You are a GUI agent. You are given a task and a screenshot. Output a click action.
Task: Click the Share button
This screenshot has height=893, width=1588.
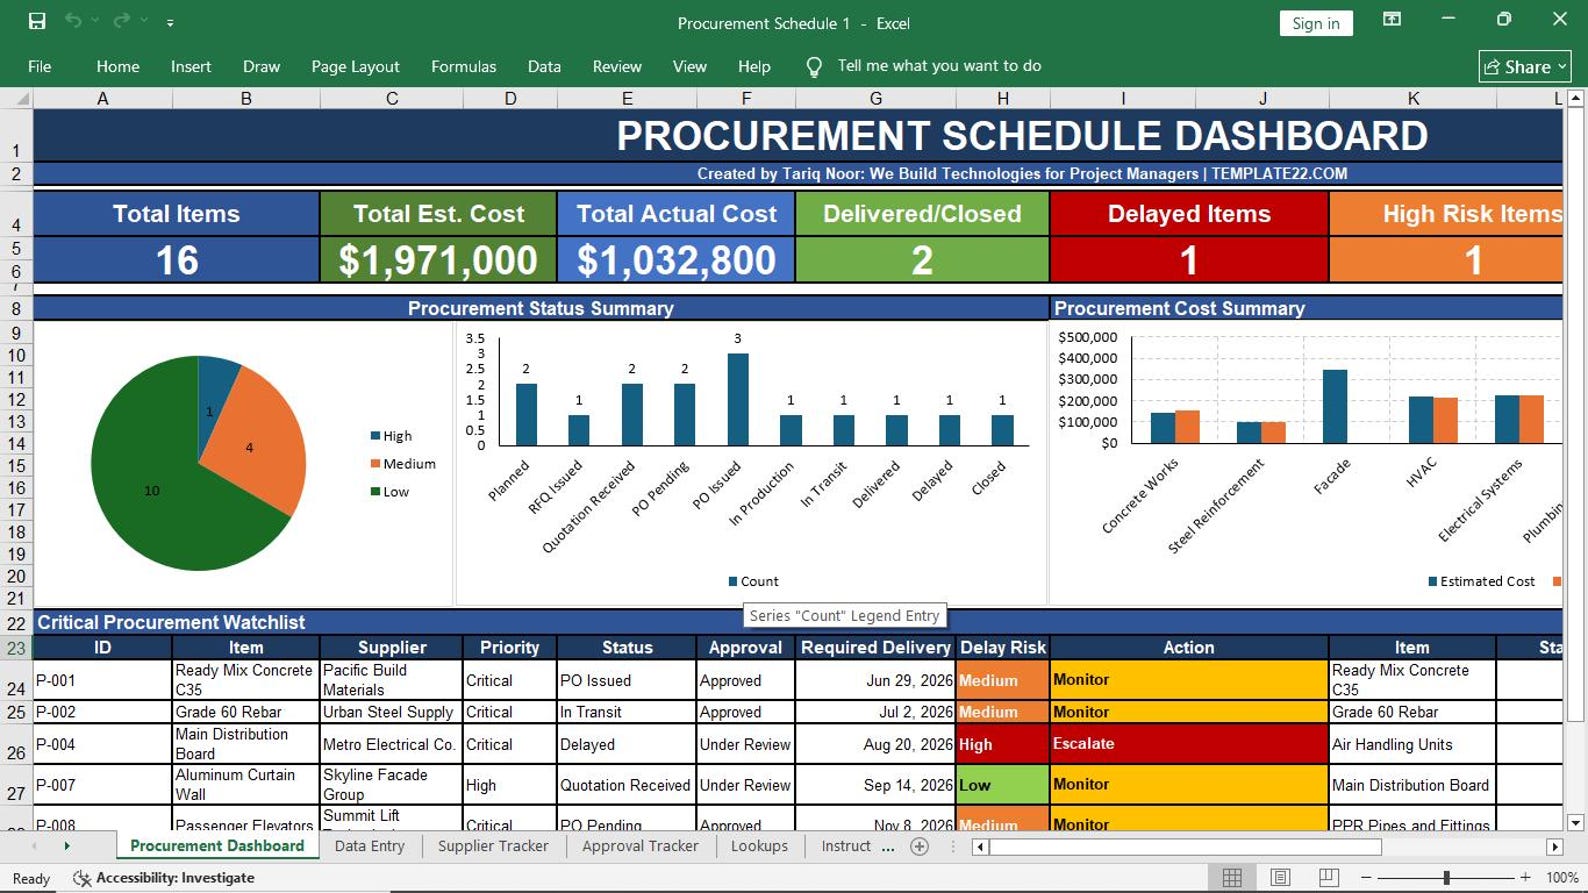pyautogui.click(x=1525, y=67)
